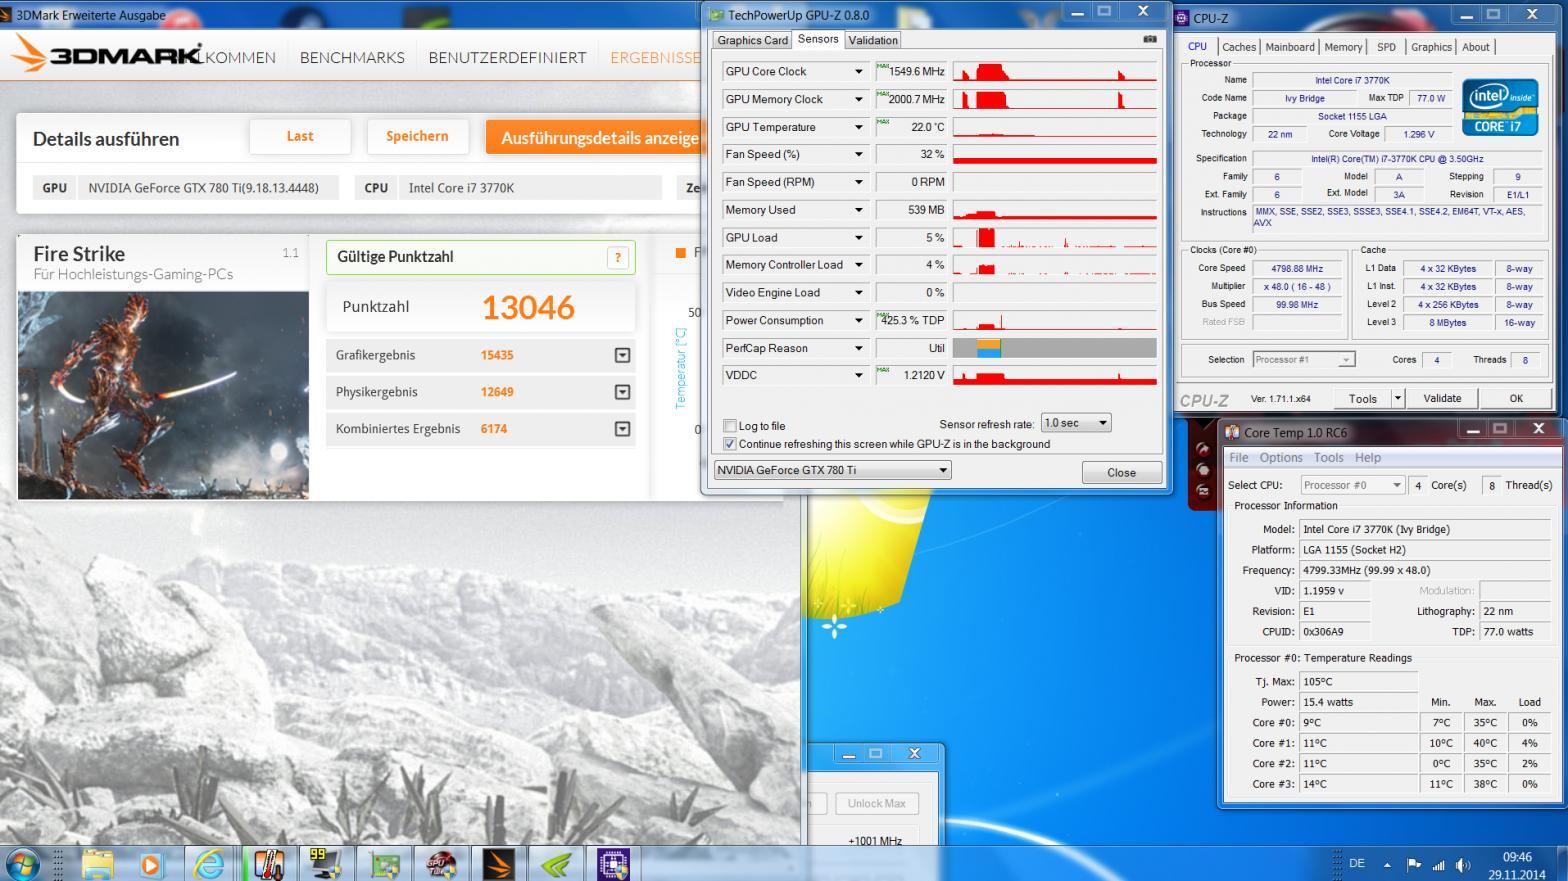
Task: Go to 3DMark BENCHMARKS section
Action: (x=352, y=58)
